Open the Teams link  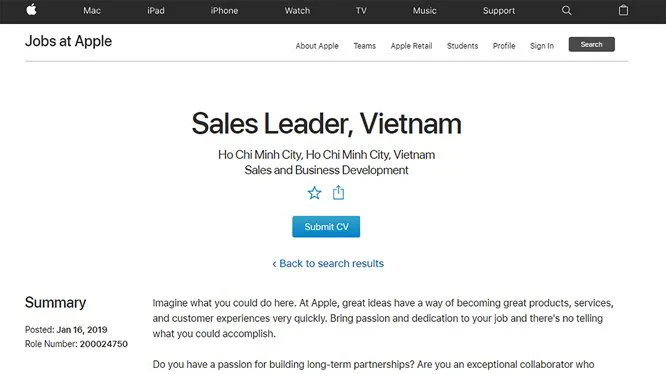tap(364, 46)
